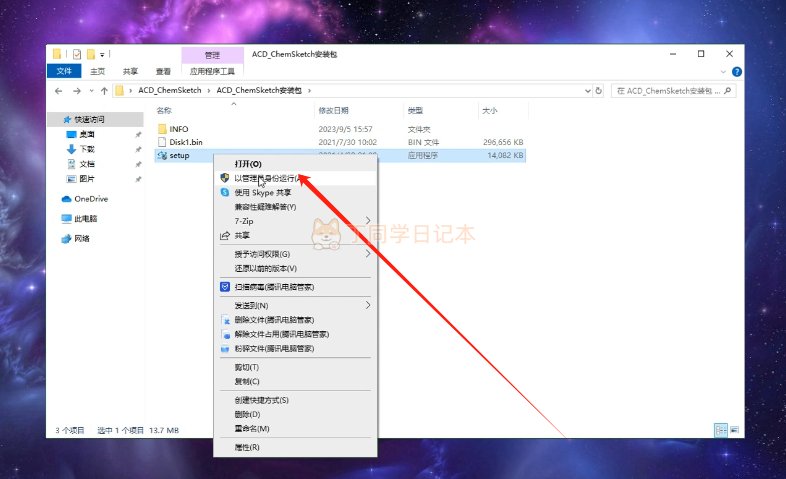Select 此电脑 in the navigation pane
This screenshot has height=479, width=786.
85,218
